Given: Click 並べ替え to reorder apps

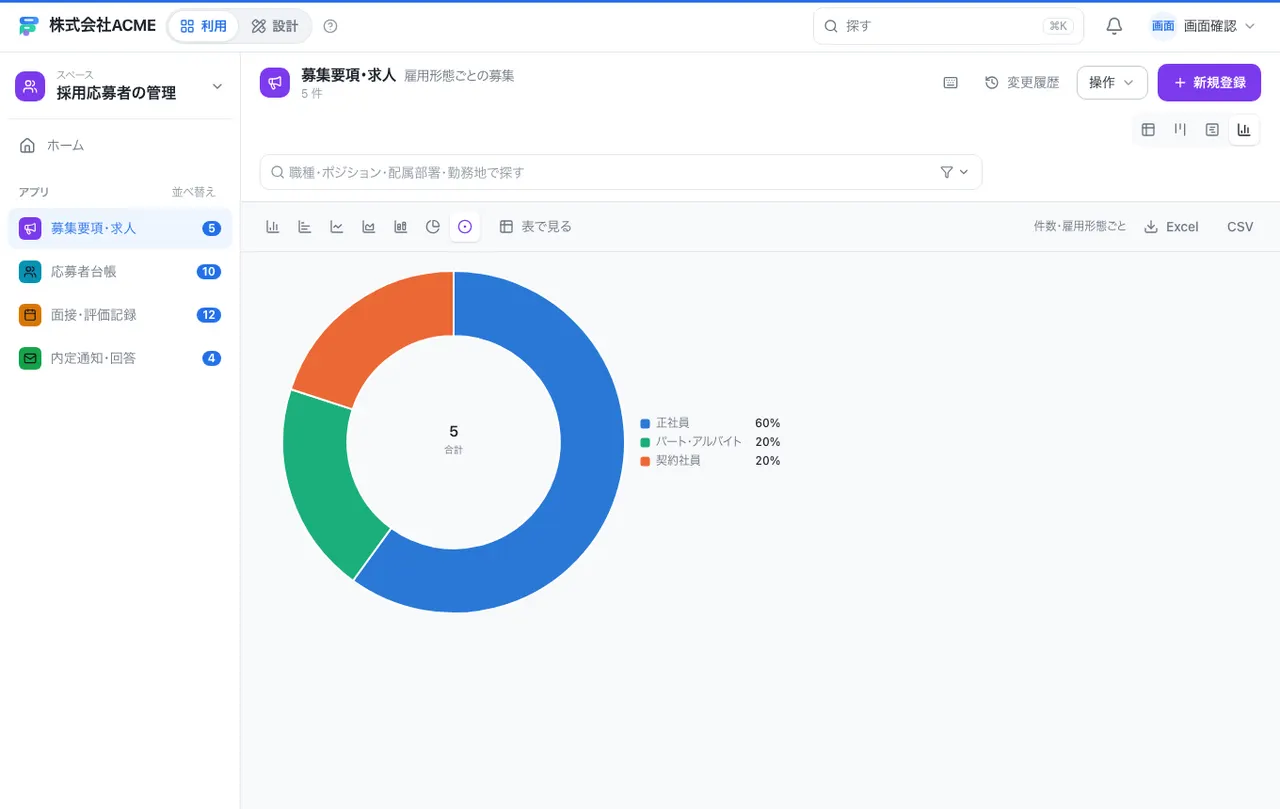Looking at the screenshot, I should 193,192.
